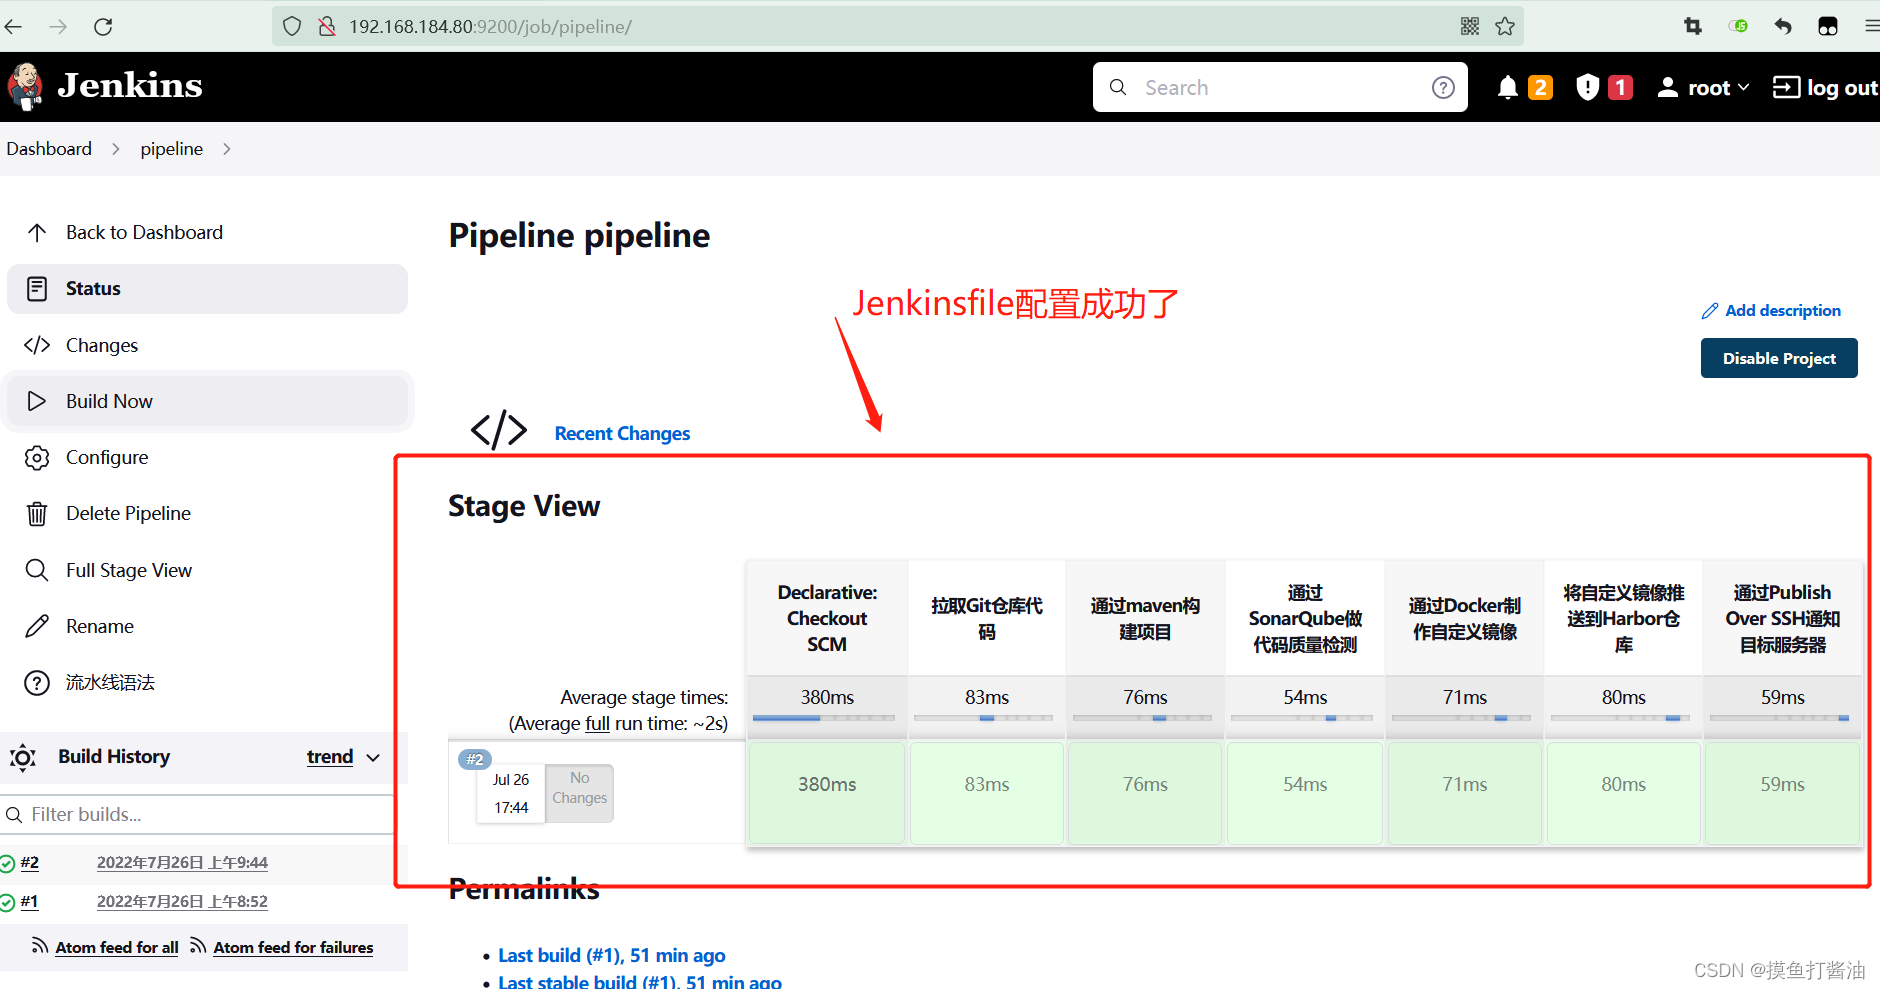Image resolution: width=1880 pixels, height=989 pixels.
Task: Click the screenshot crop extension icon
Action: pyautogui.click(x=1693, y=26)
